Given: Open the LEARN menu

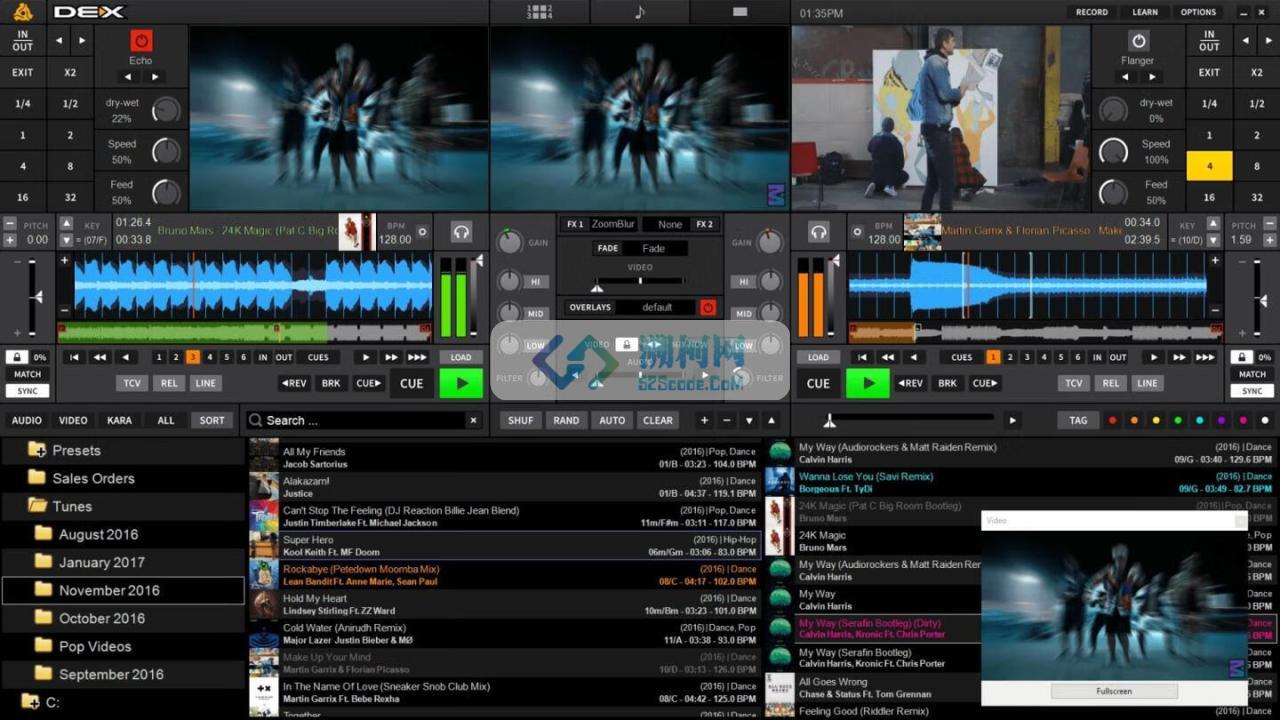Looking at the screenshot, I should (x=1145, y=12).
